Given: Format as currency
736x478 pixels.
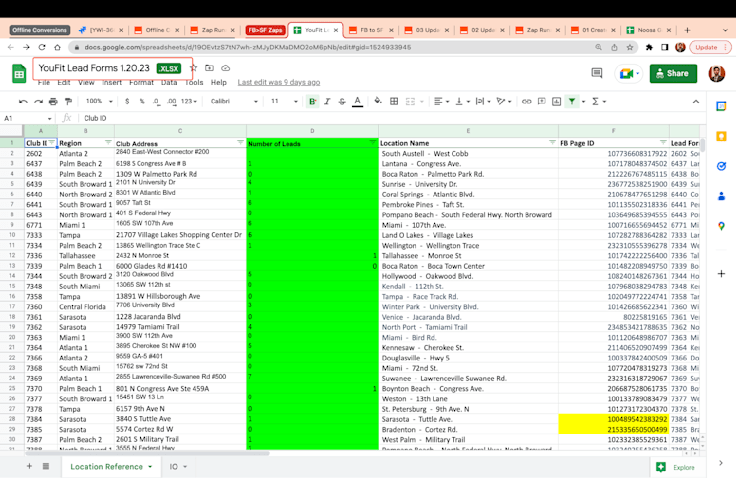Looking at the screenshot, I should pyautogui.click(x=127, y=101).
